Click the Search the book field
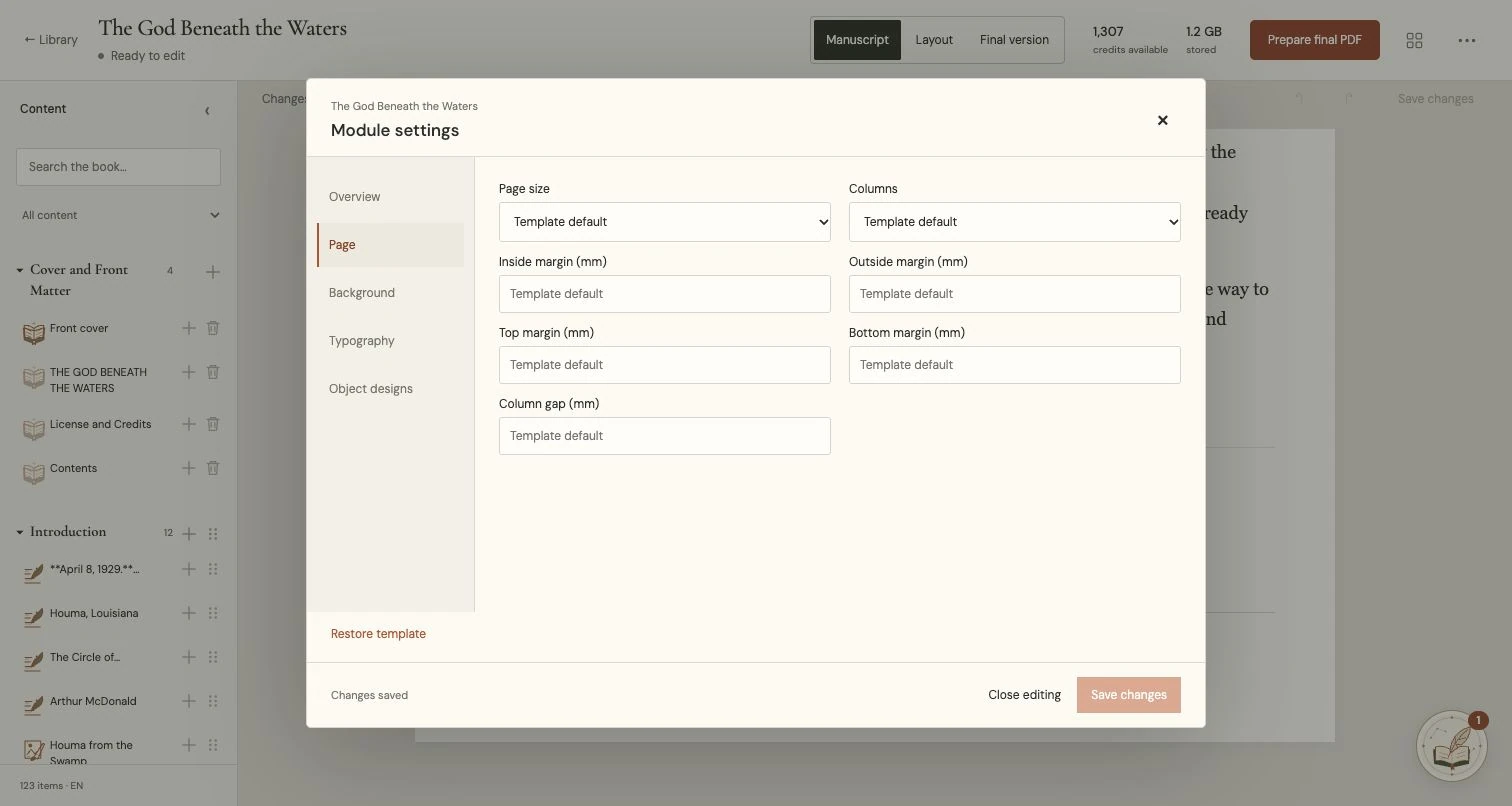 [118, 167]
